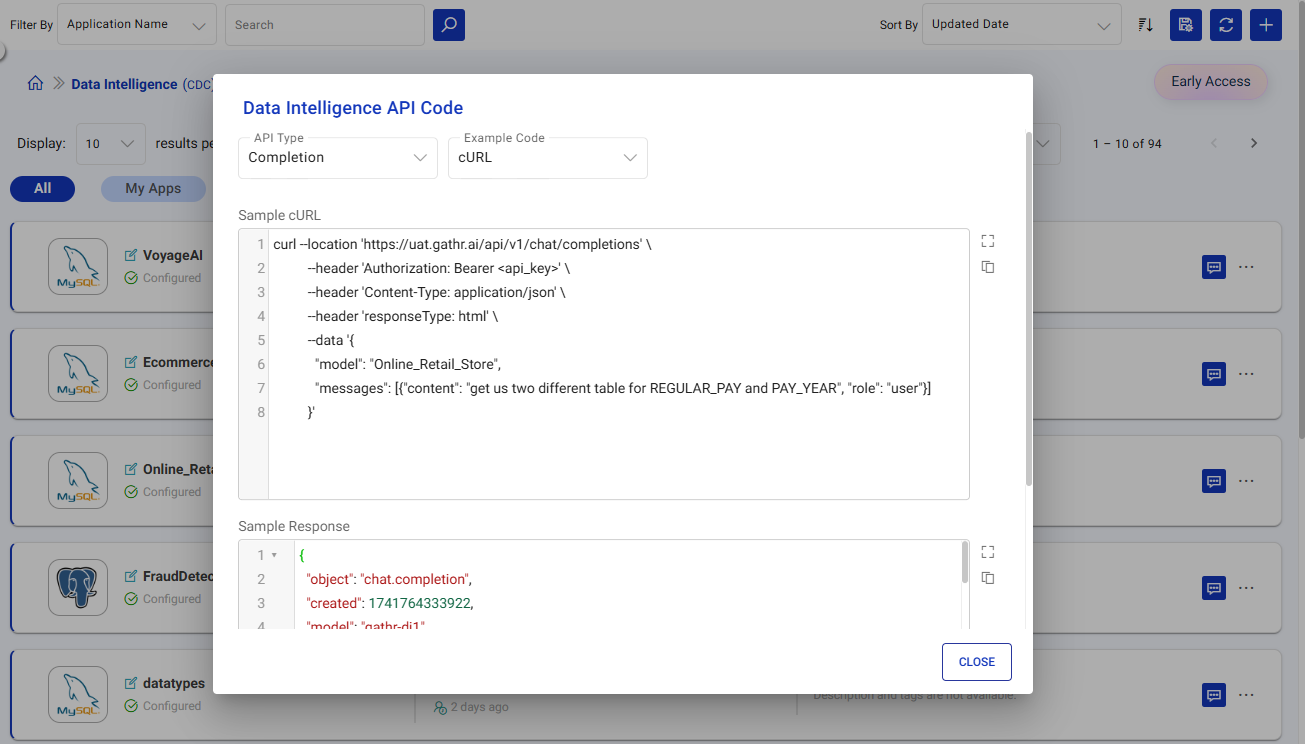
Task: Toggle the sort direction arrow
Action: (x=1144, y=24)
